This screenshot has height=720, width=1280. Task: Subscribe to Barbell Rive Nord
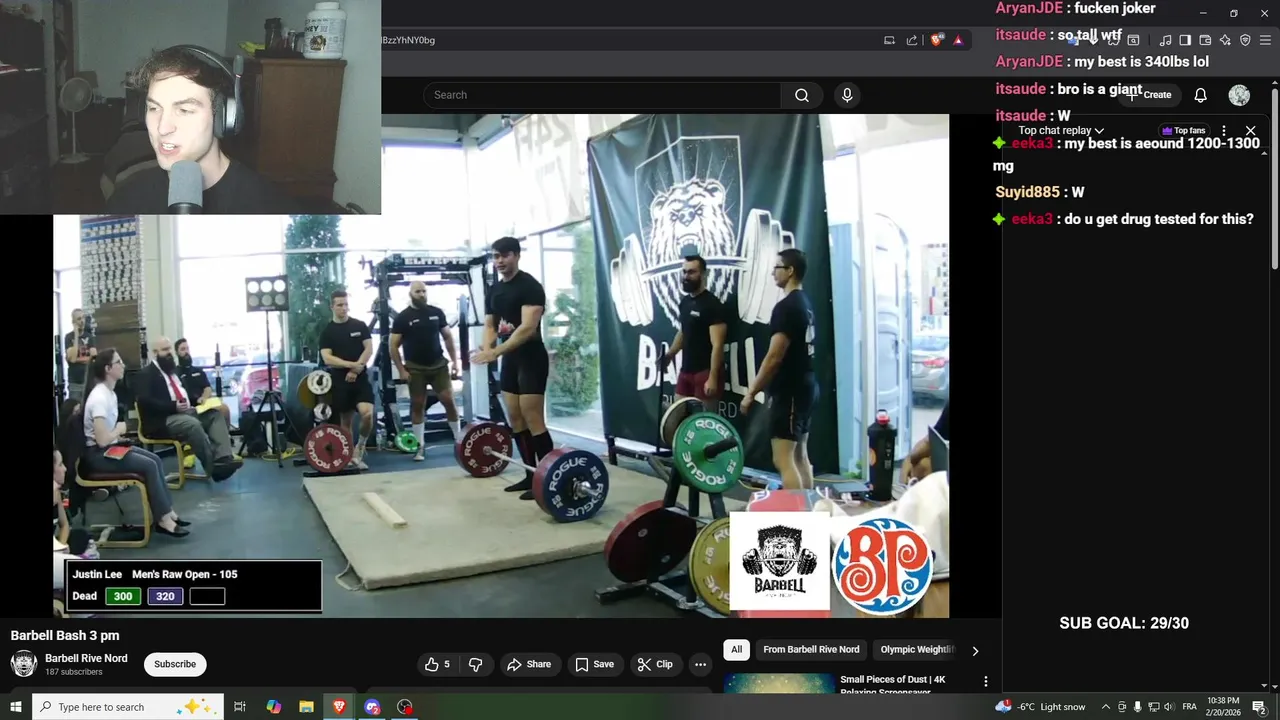pyautogui.click(x=175, y=664)
